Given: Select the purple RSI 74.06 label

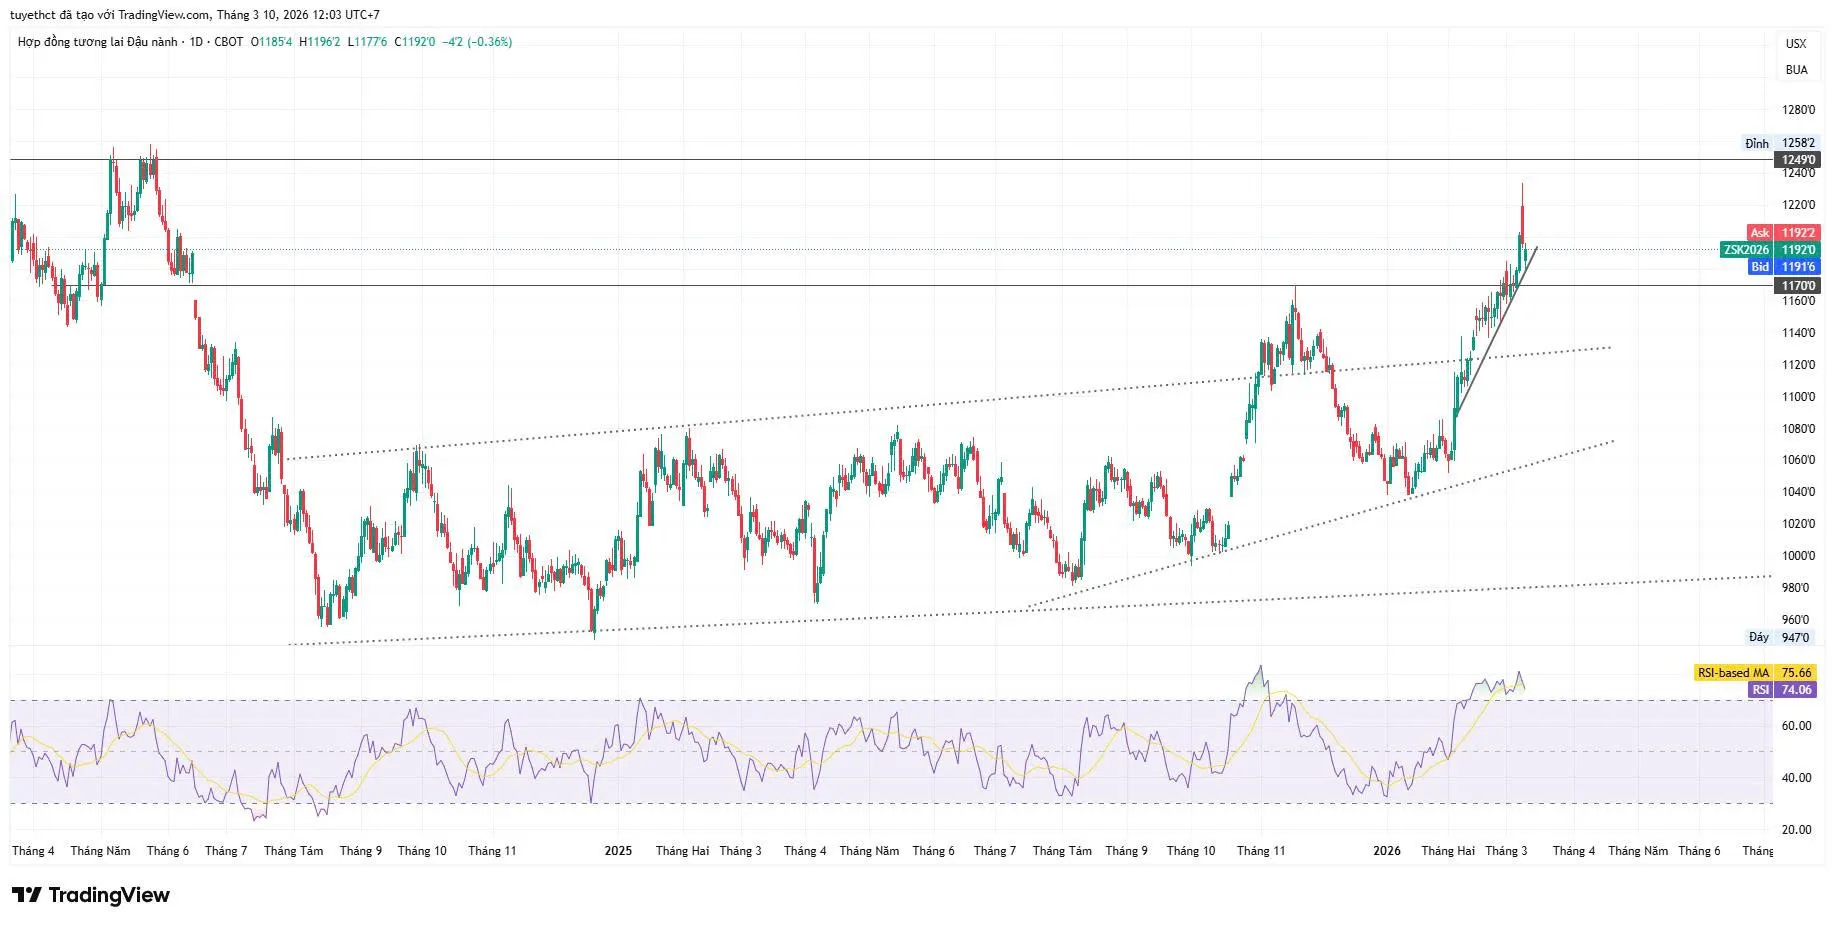Looking at the screenshot, I should pos(1780,690).
